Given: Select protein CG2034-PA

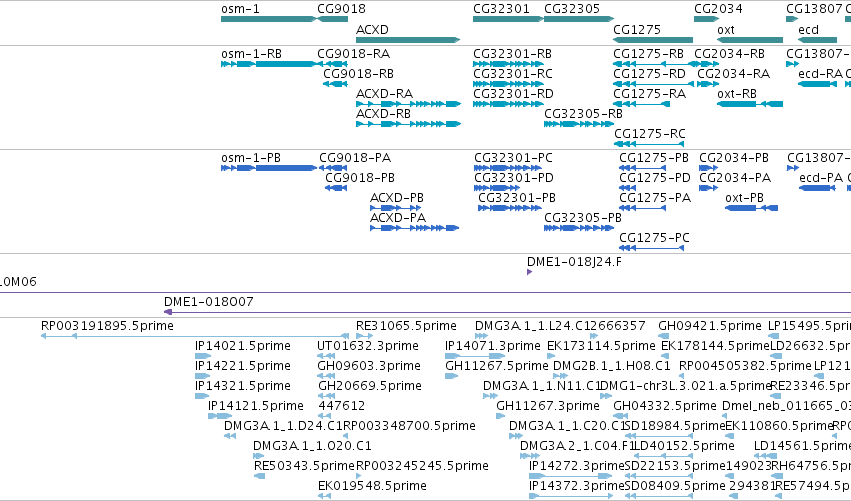Looking at the screenshot, I should (709, 188).
